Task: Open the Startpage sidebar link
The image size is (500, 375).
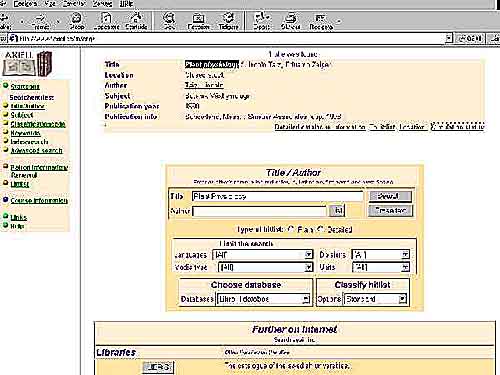Action: click(25, 86)
